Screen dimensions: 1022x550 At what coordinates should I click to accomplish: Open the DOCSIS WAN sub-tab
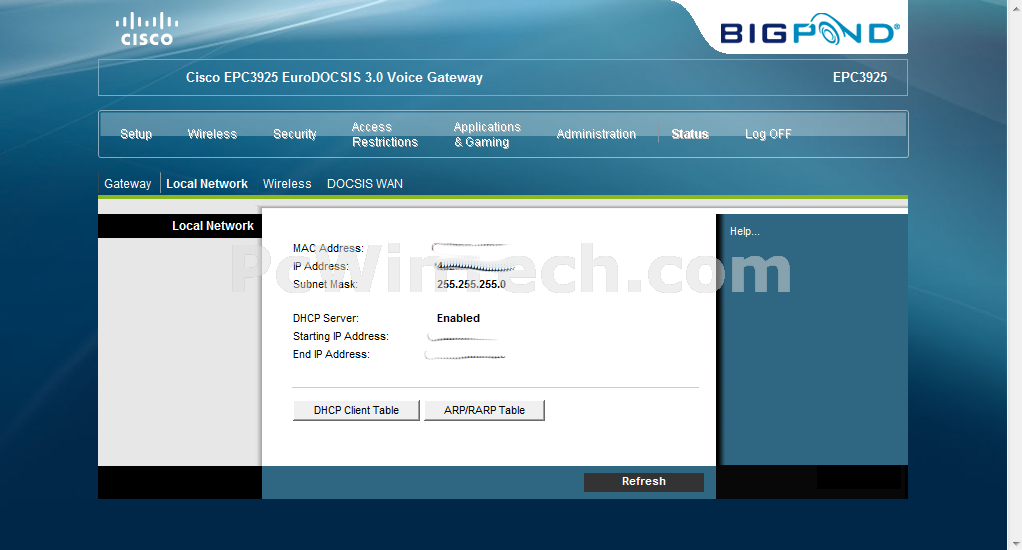point(364,184)
